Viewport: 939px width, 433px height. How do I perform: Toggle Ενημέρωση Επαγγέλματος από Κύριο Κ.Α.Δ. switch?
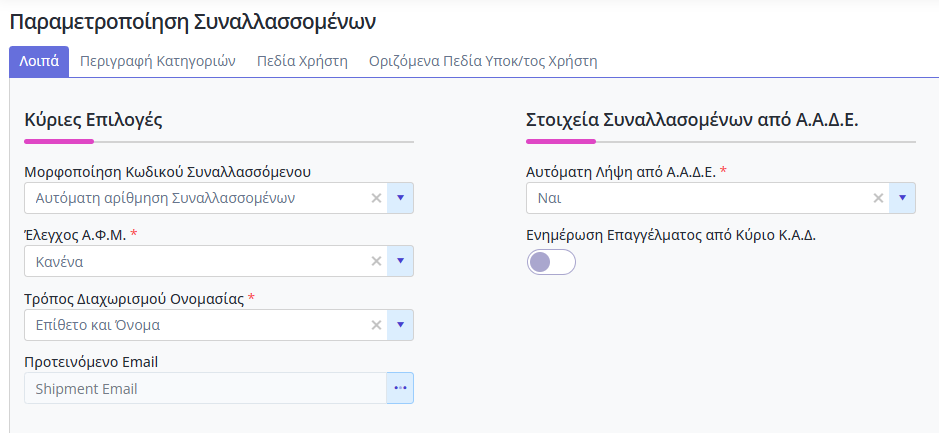(x=551, y=262)
